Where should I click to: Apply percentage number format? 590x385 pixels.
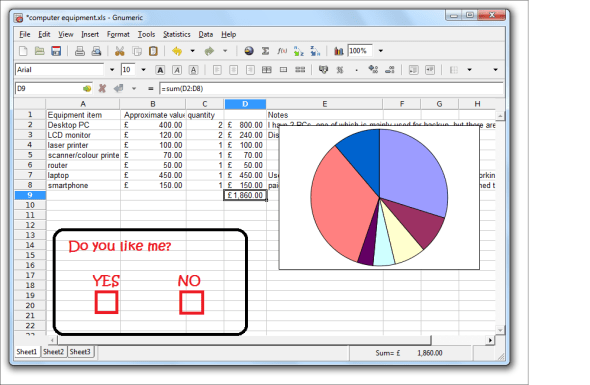pyautogui.click(x=340, y=70)
